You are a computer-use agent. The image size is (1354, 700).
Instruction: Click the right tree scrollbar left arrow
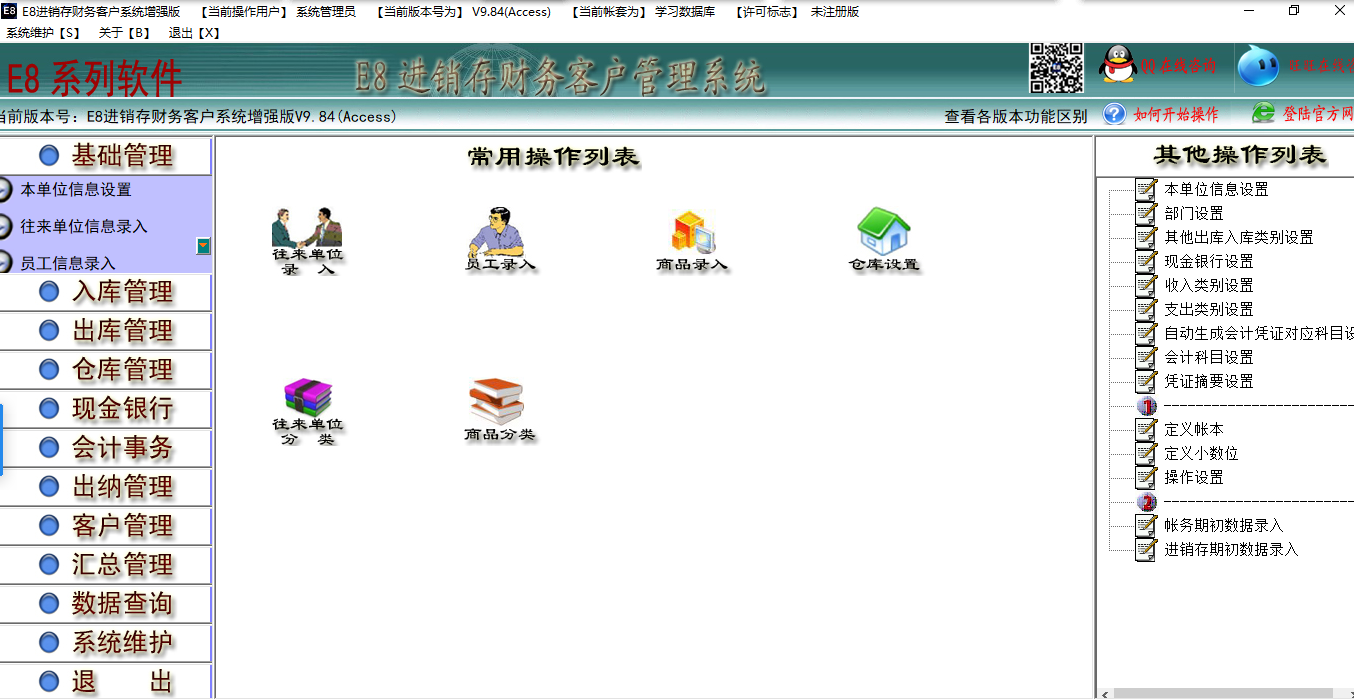1105,693
